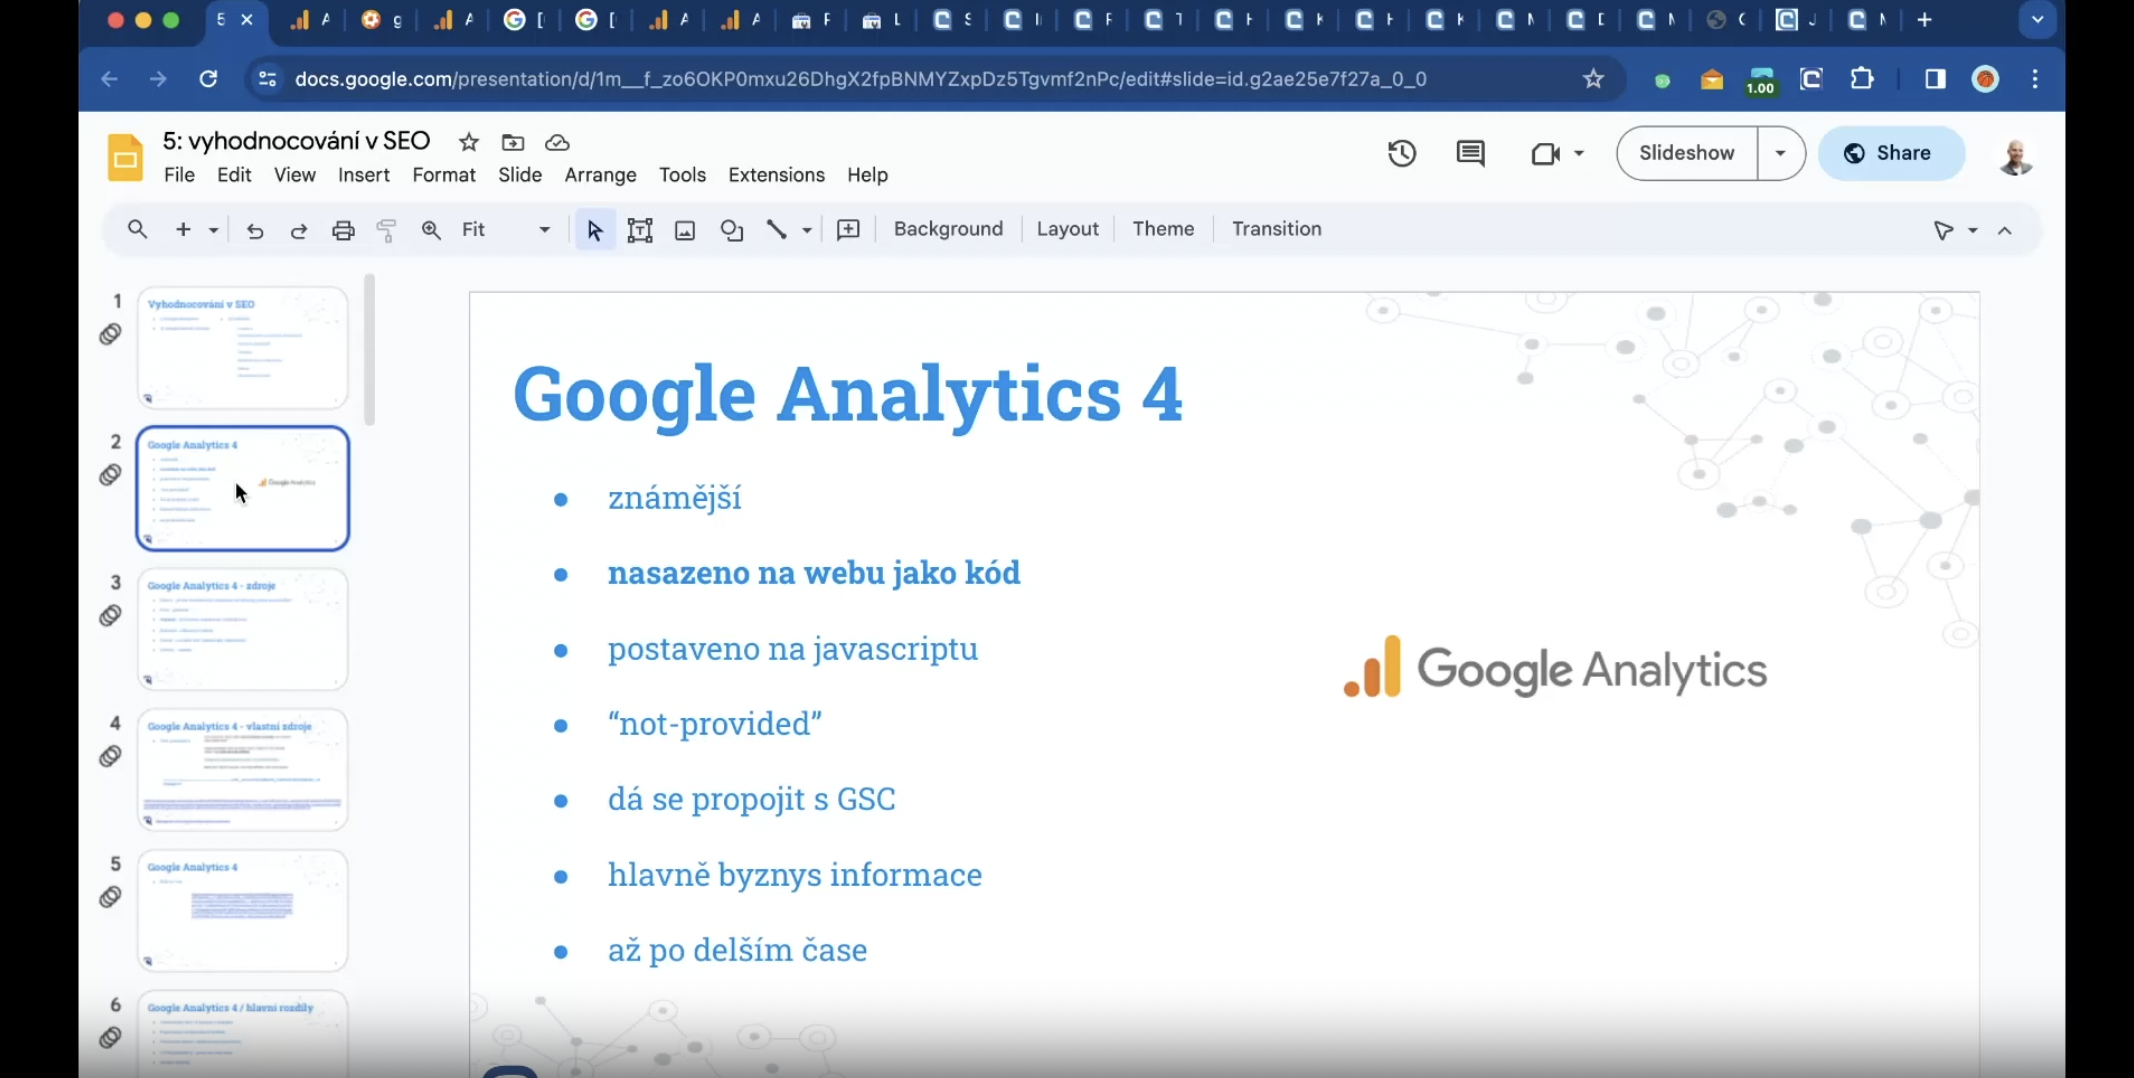
Task: Expand the video call dropdown arrow
Action: [1579, 153]
